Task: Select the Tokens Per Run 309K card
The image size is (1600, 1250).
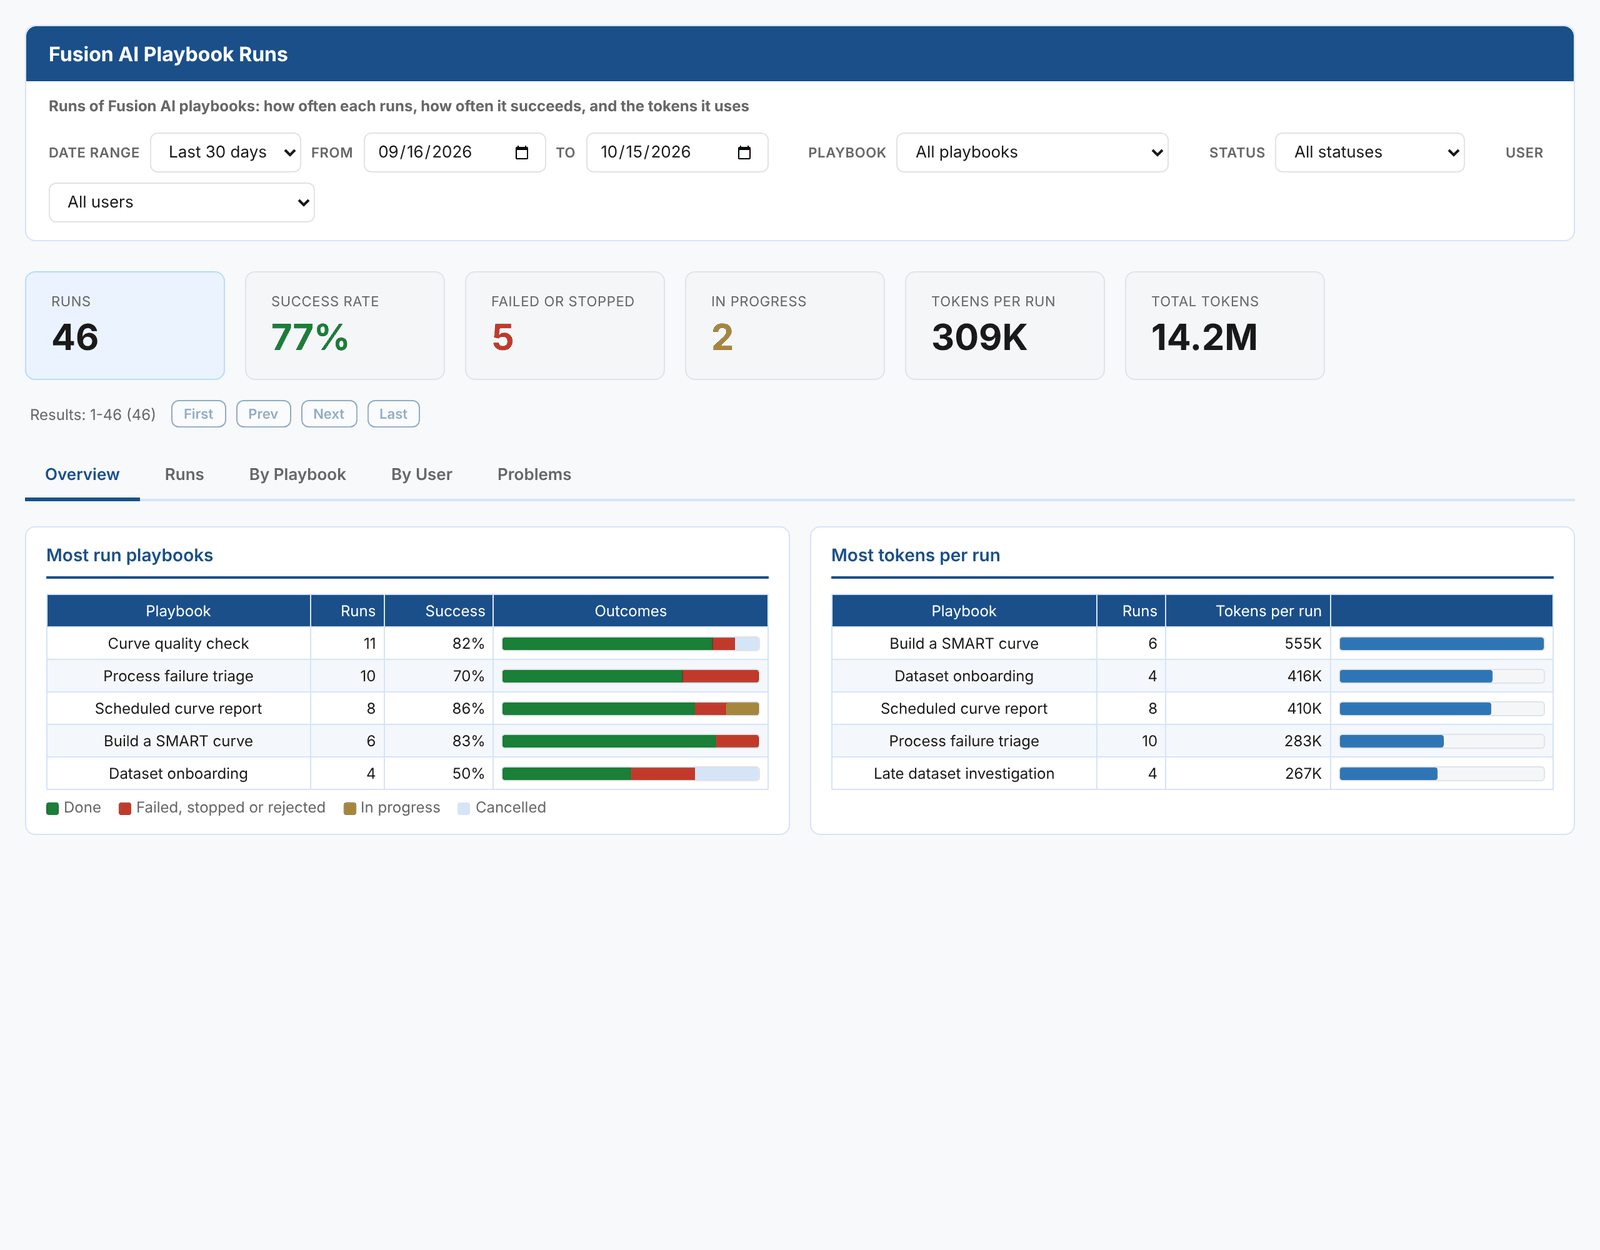Action: pyautogui.click(x=1005, y=326)
